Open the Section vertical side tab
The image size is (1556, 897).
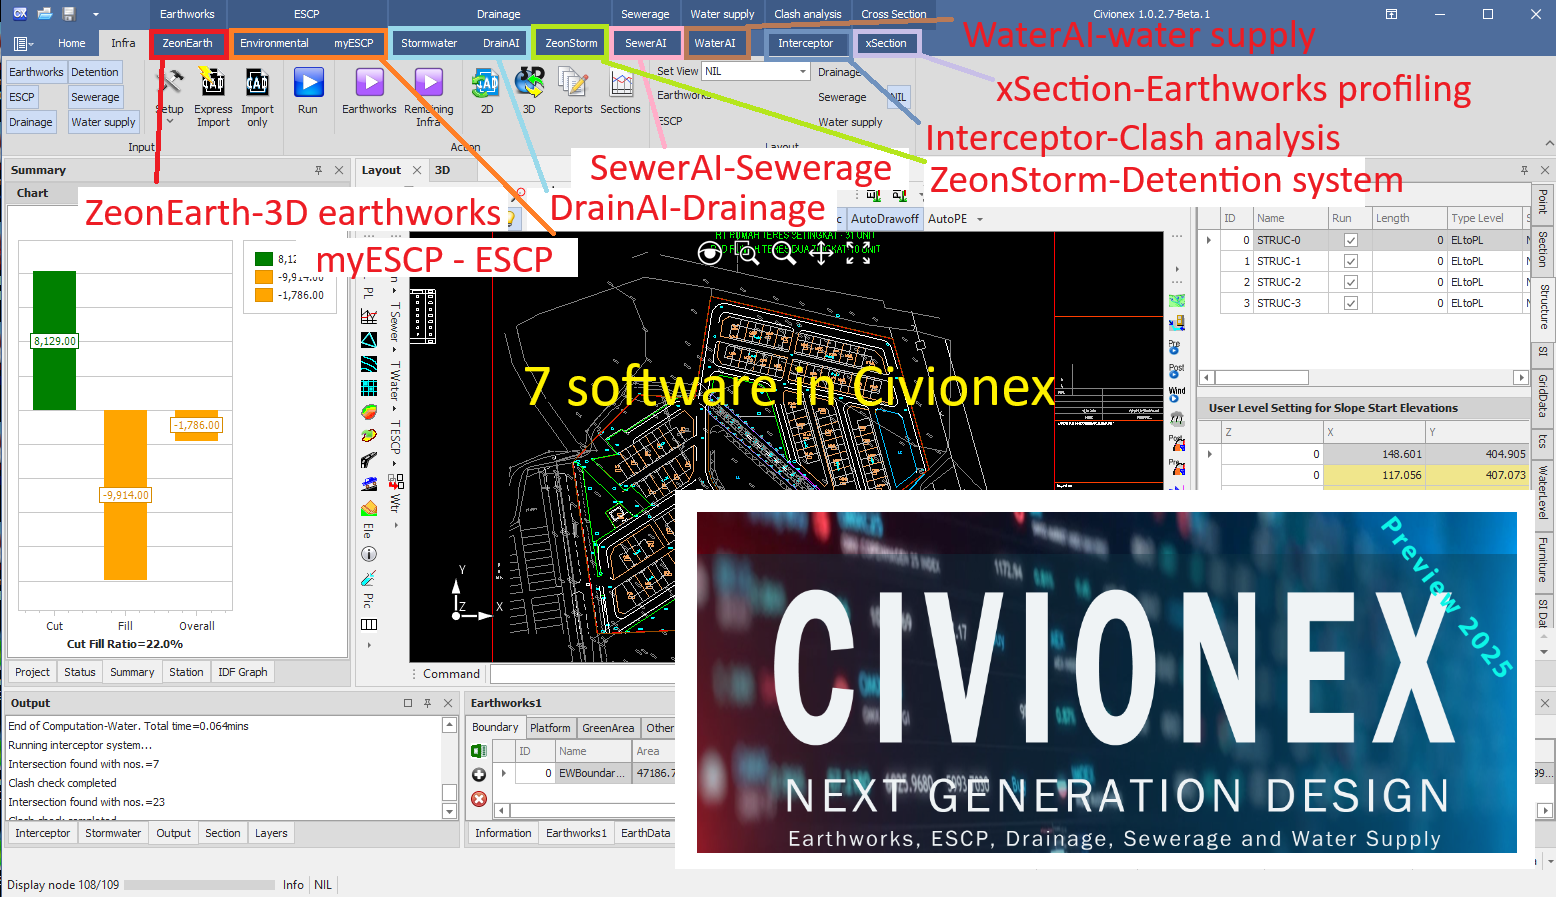tap(1544, 250)
